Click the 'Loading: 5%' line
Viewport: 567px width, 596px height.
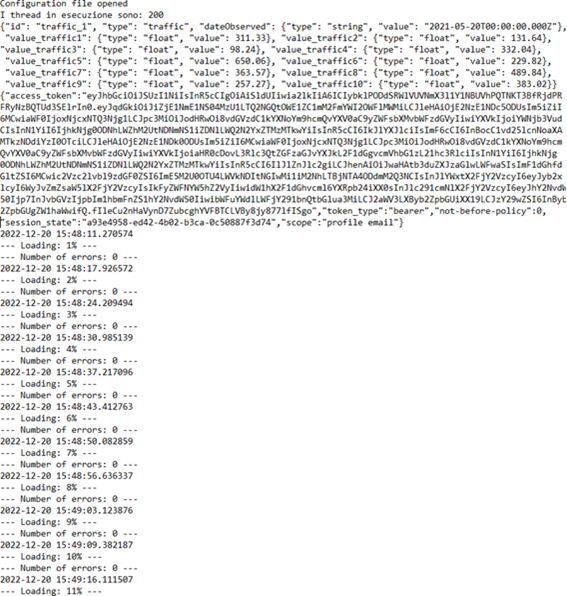(49, 384)
